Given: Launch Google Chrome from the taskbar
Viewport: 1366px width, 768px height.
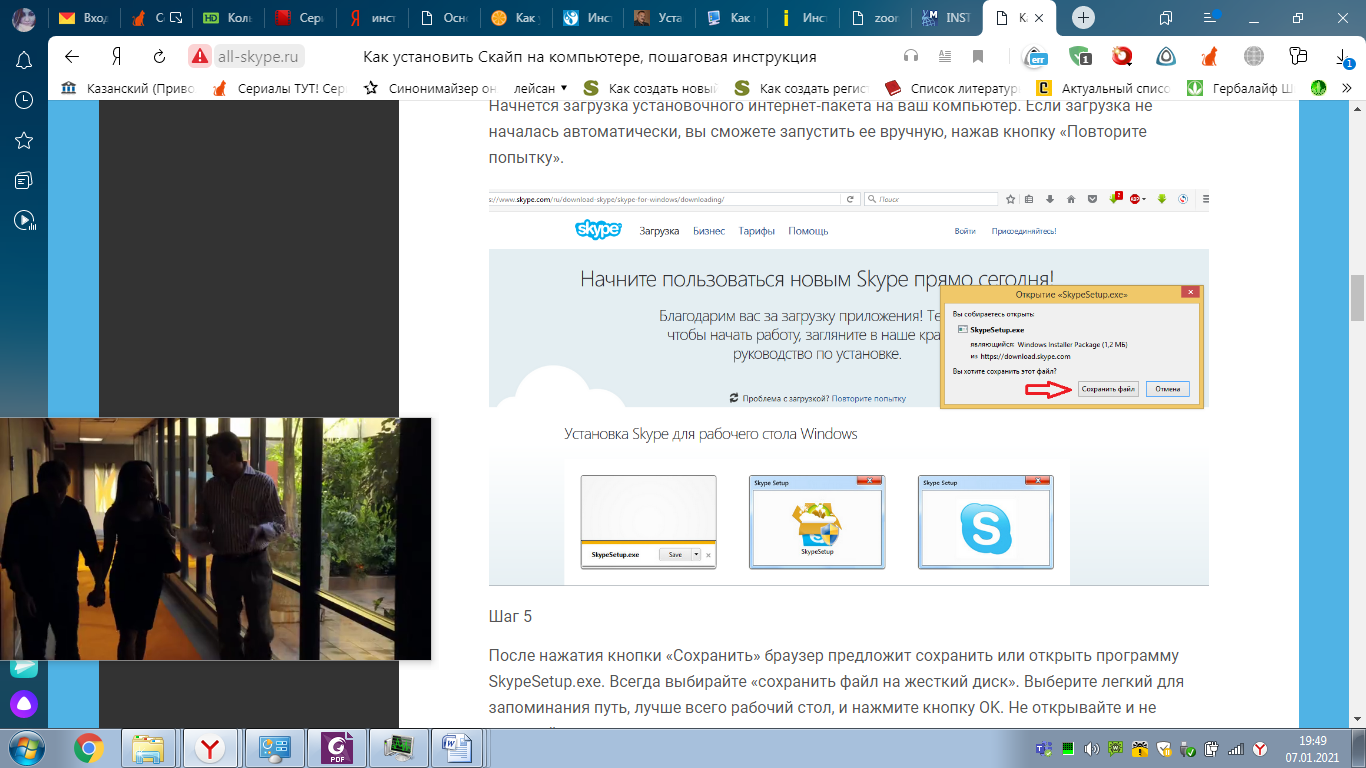Looking at the screenshot, I should (89, 747).
